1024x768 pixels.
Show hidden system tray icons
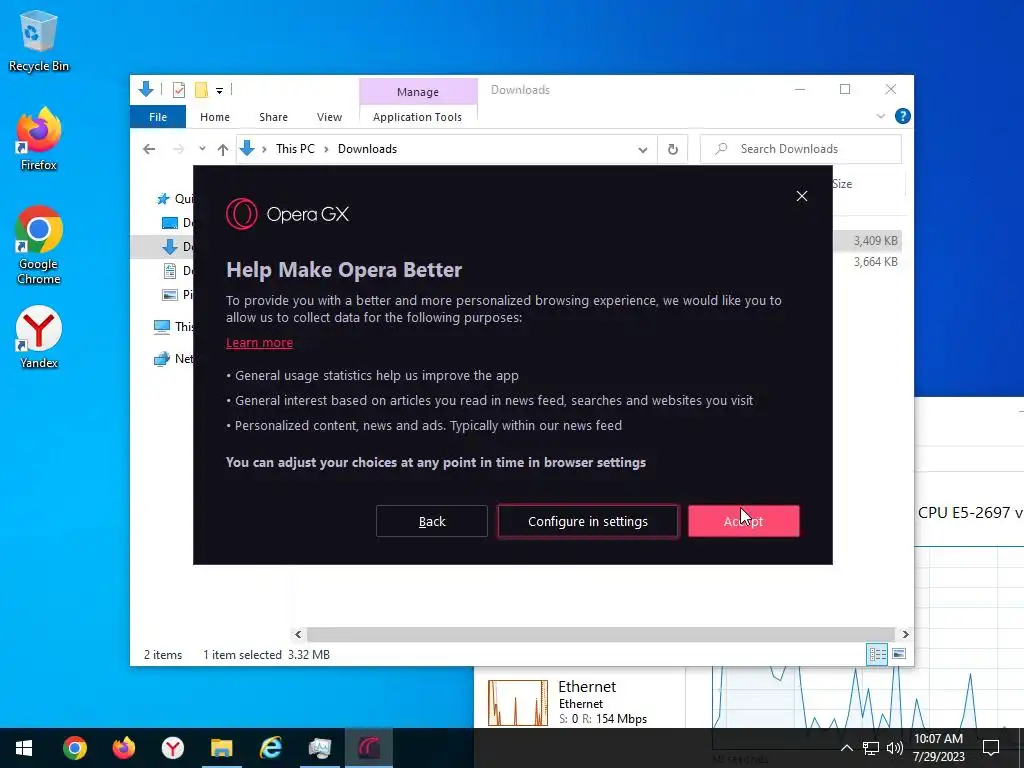(846, 748)
